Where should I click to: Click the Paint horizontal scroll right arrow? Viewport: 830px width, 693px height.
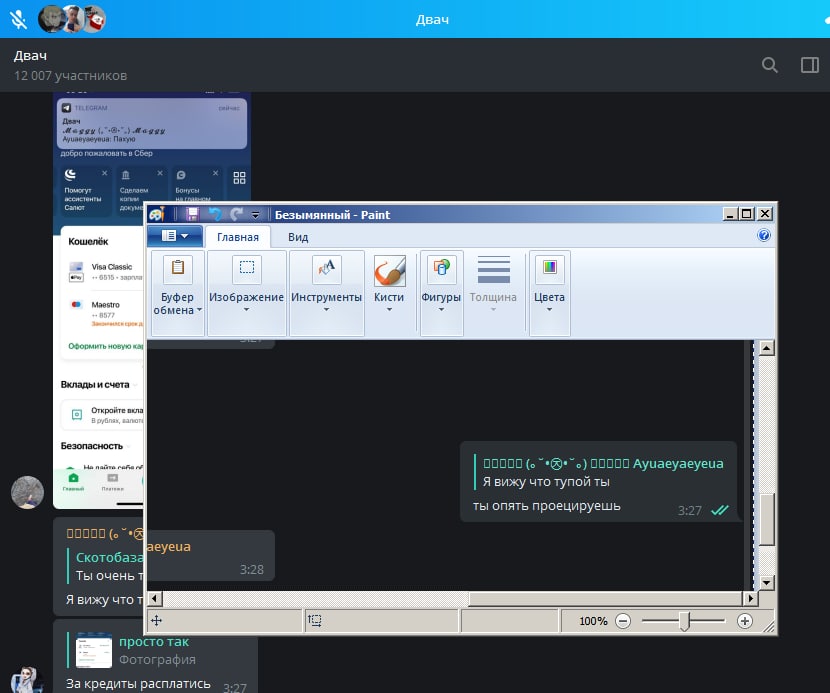[750, 599]
